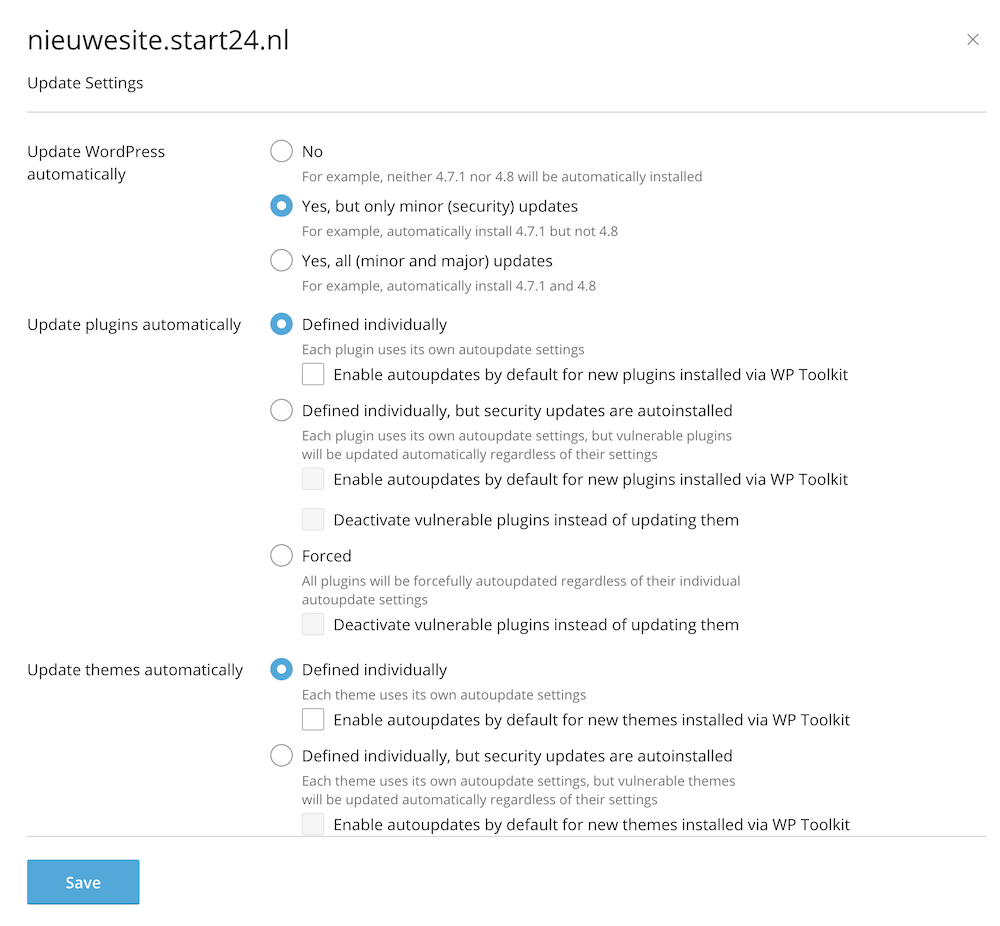1000x926 pixels.
Task: Check deactivate vulnerable plugins under Forced mode
Action: point(314,623)
